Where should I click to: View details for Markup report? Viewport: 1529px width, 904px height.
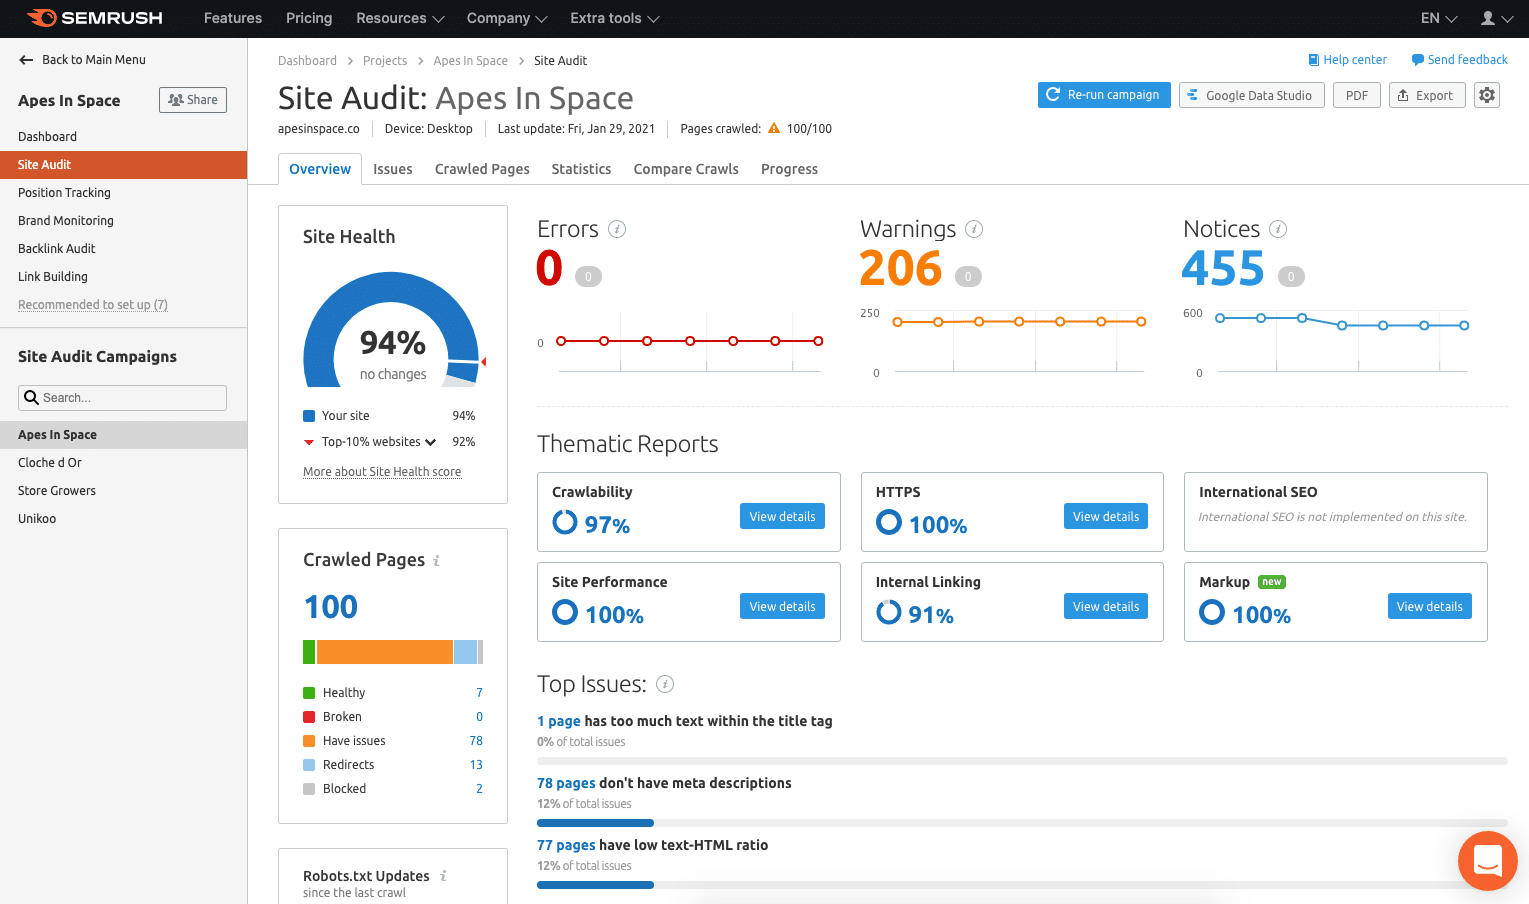coord(1430,606)
